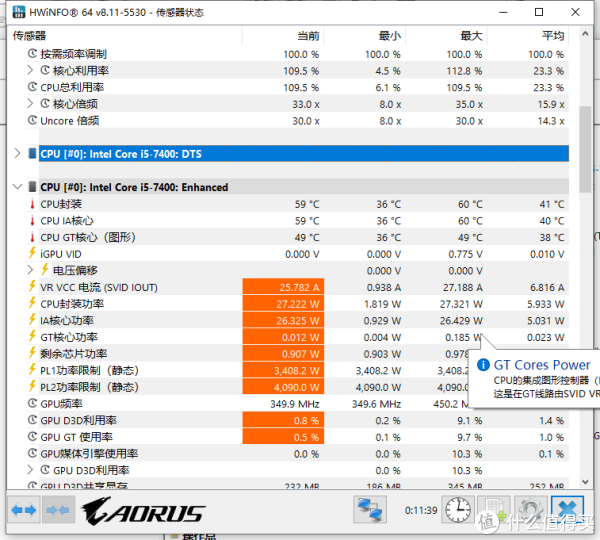600x540 pixels.
Task: Click lightning icon beside VR VCC 电流
Action: (x=33, y=287)
